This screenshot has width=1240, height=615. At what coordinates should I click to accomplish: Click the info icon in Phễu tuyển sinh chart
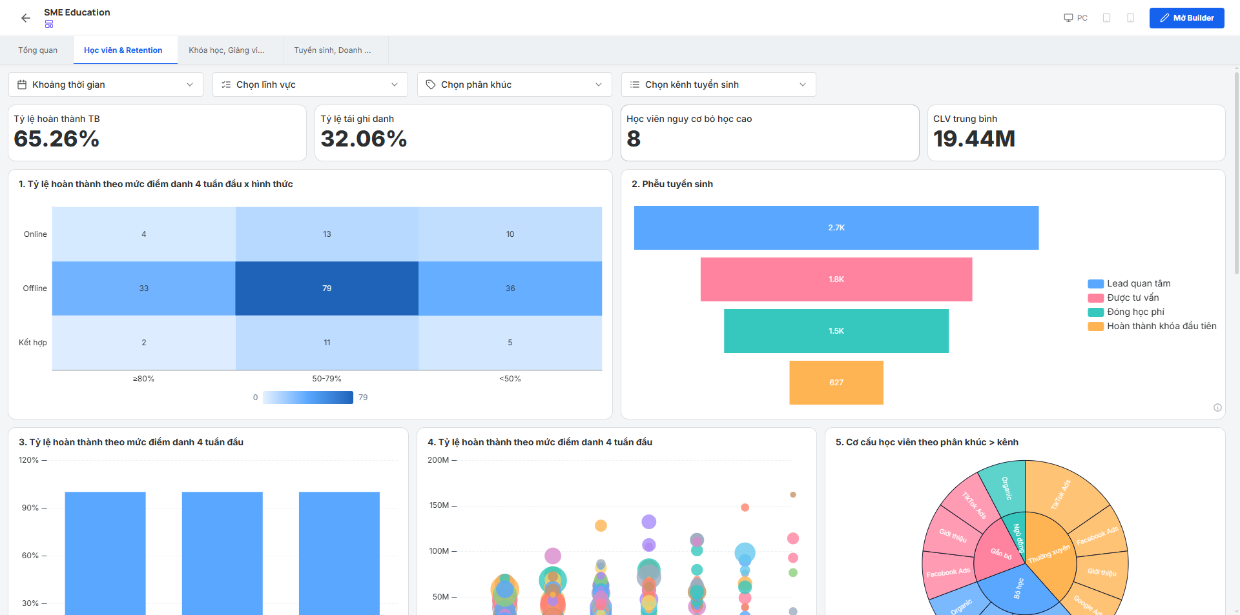1217,407
